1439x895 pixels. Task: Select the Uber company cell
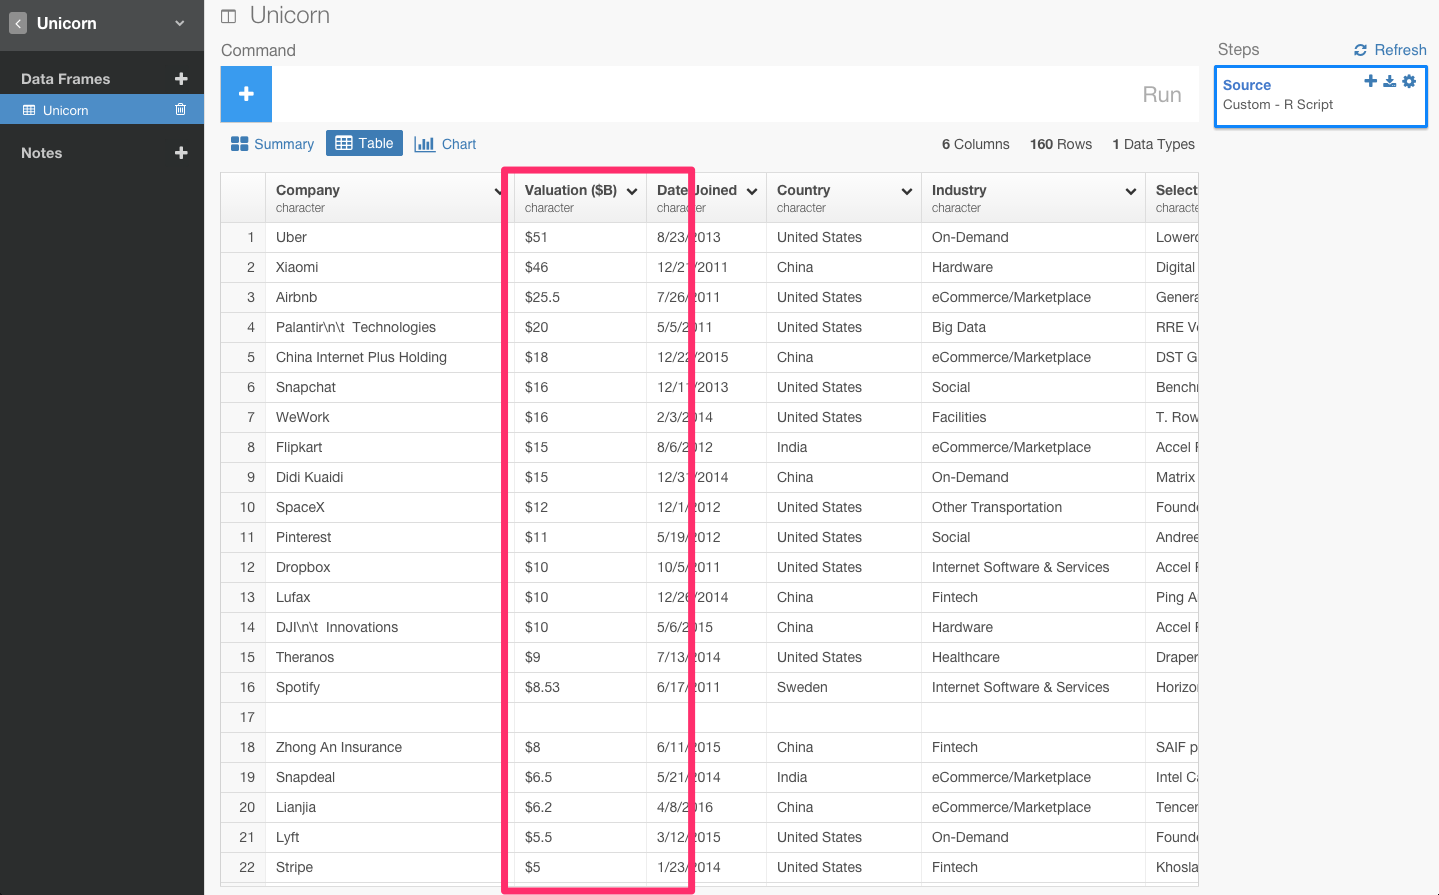click(390, 237)
